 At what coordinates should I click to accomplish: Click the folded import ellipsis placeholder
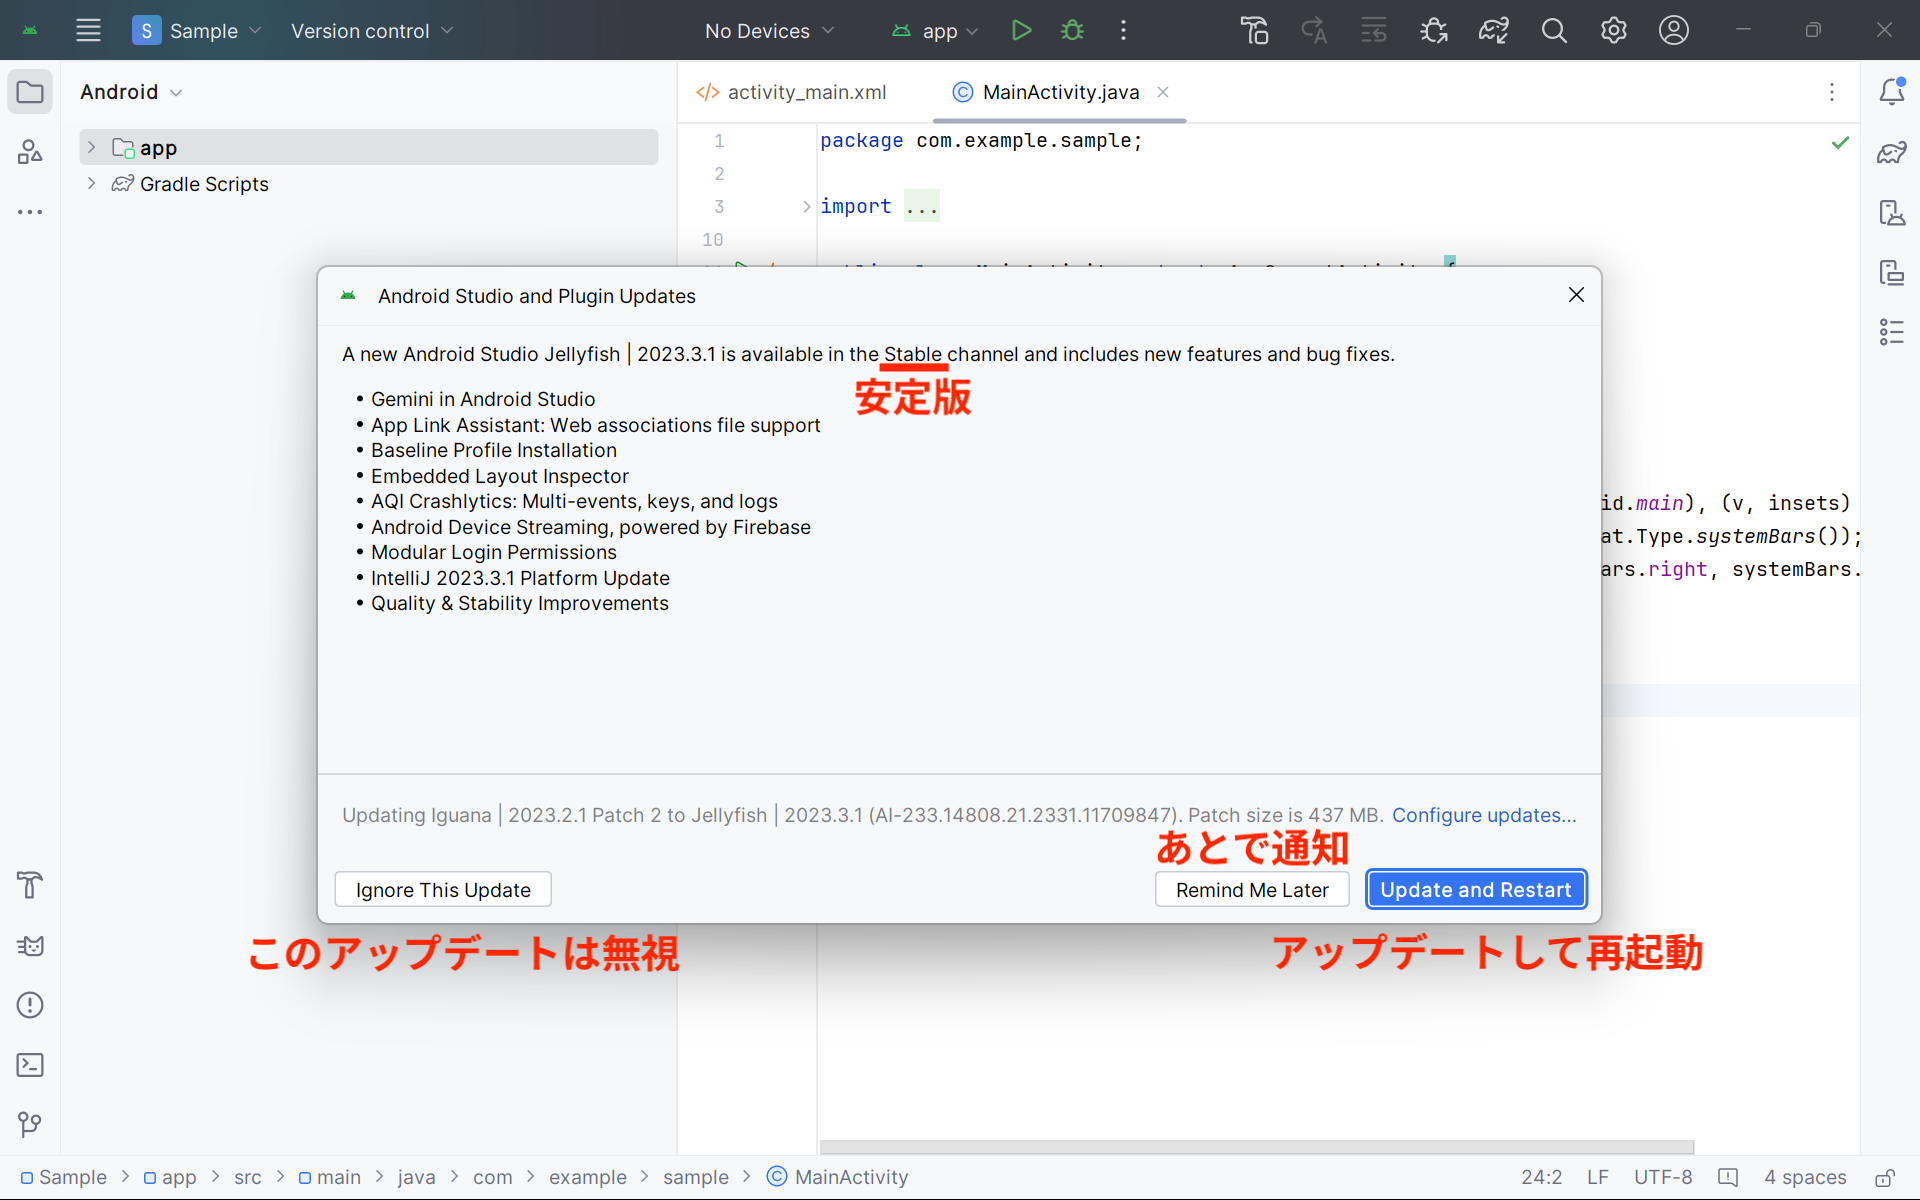(x=921, y=206)
